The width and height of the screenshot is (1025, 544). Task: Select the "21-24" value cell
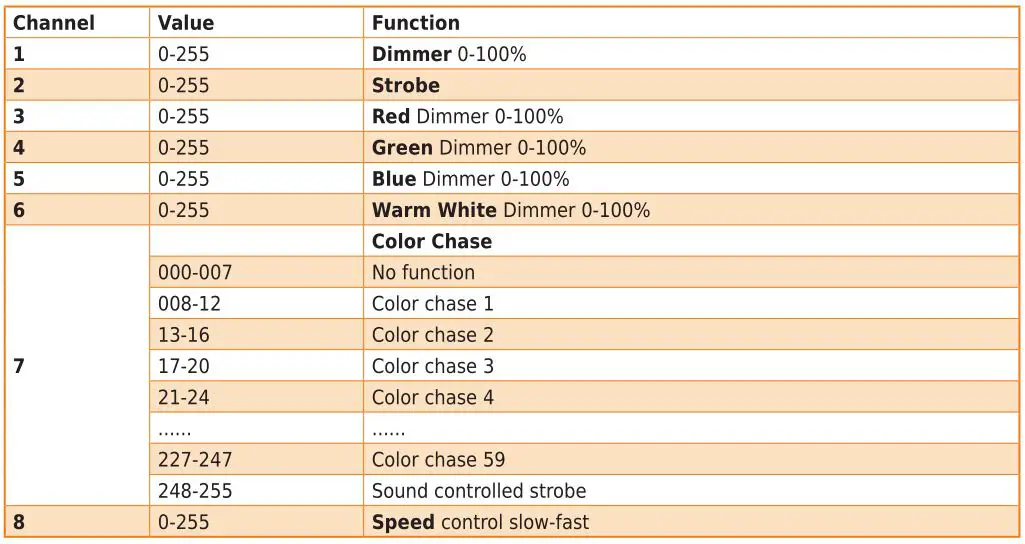pyautogui.click(x=184, y=397)
